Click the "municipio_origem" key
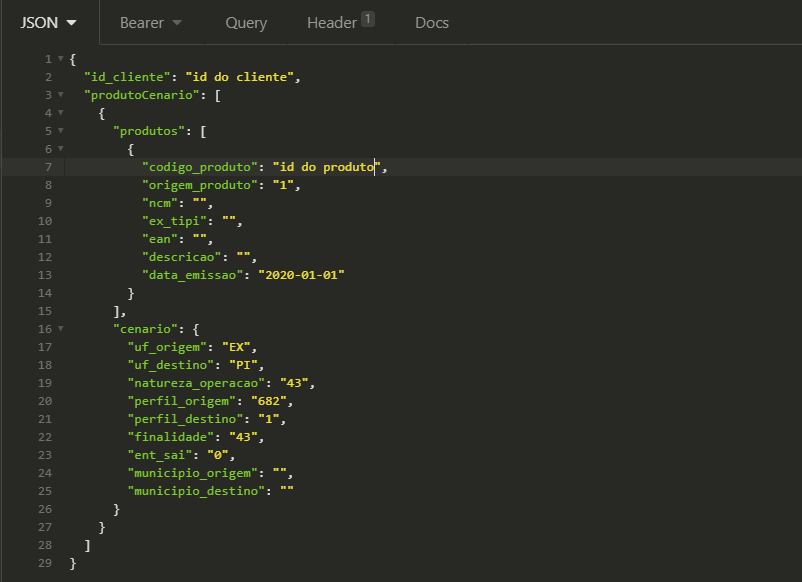This screenshot has width=802, height=582. [192, 473]
